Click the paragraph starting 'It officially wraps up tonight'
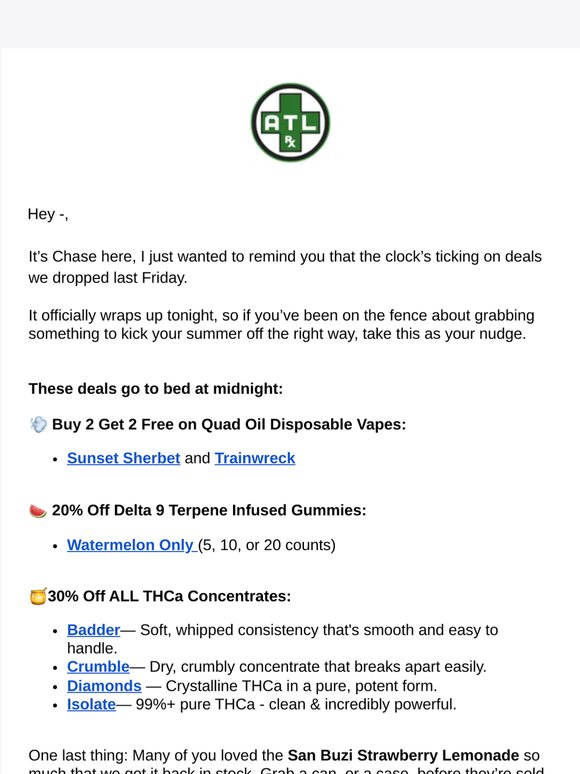The height and width of the screenshot is (774, 580). 281,324
